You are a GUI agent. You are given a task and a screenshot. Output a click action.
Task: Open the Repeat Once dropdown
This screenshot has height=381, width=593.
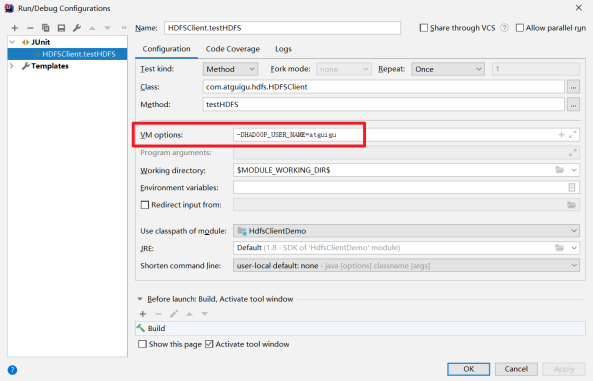pyautogui.click(x=448, y=69)
